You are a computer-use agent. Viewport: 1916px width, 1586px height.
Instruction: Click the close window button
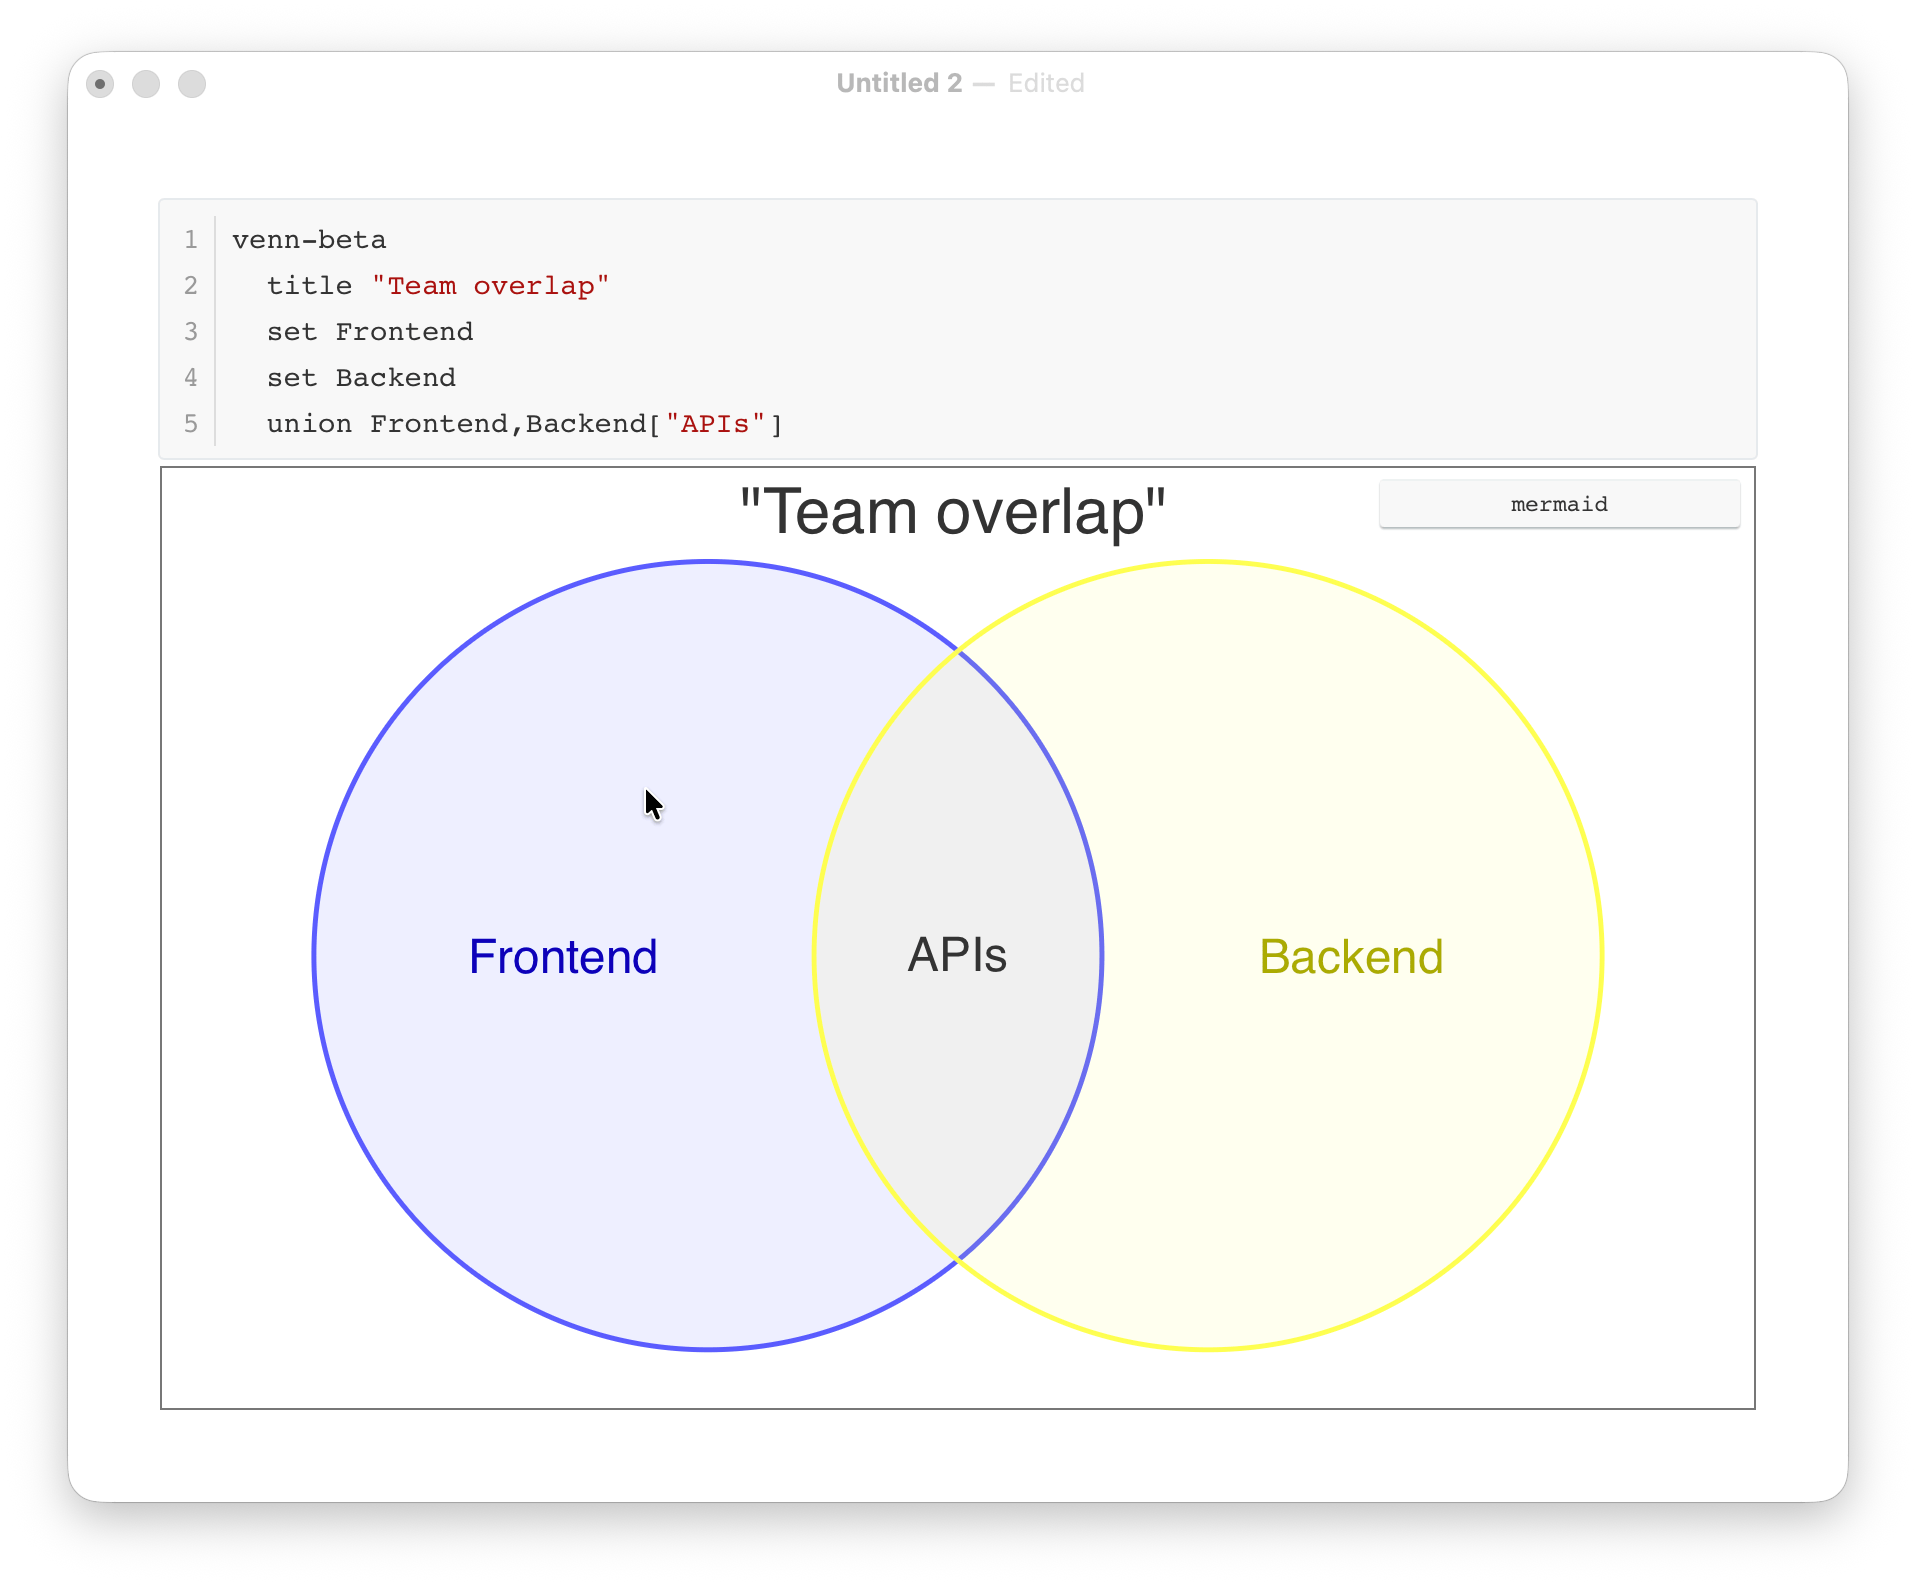click(100, 84)
